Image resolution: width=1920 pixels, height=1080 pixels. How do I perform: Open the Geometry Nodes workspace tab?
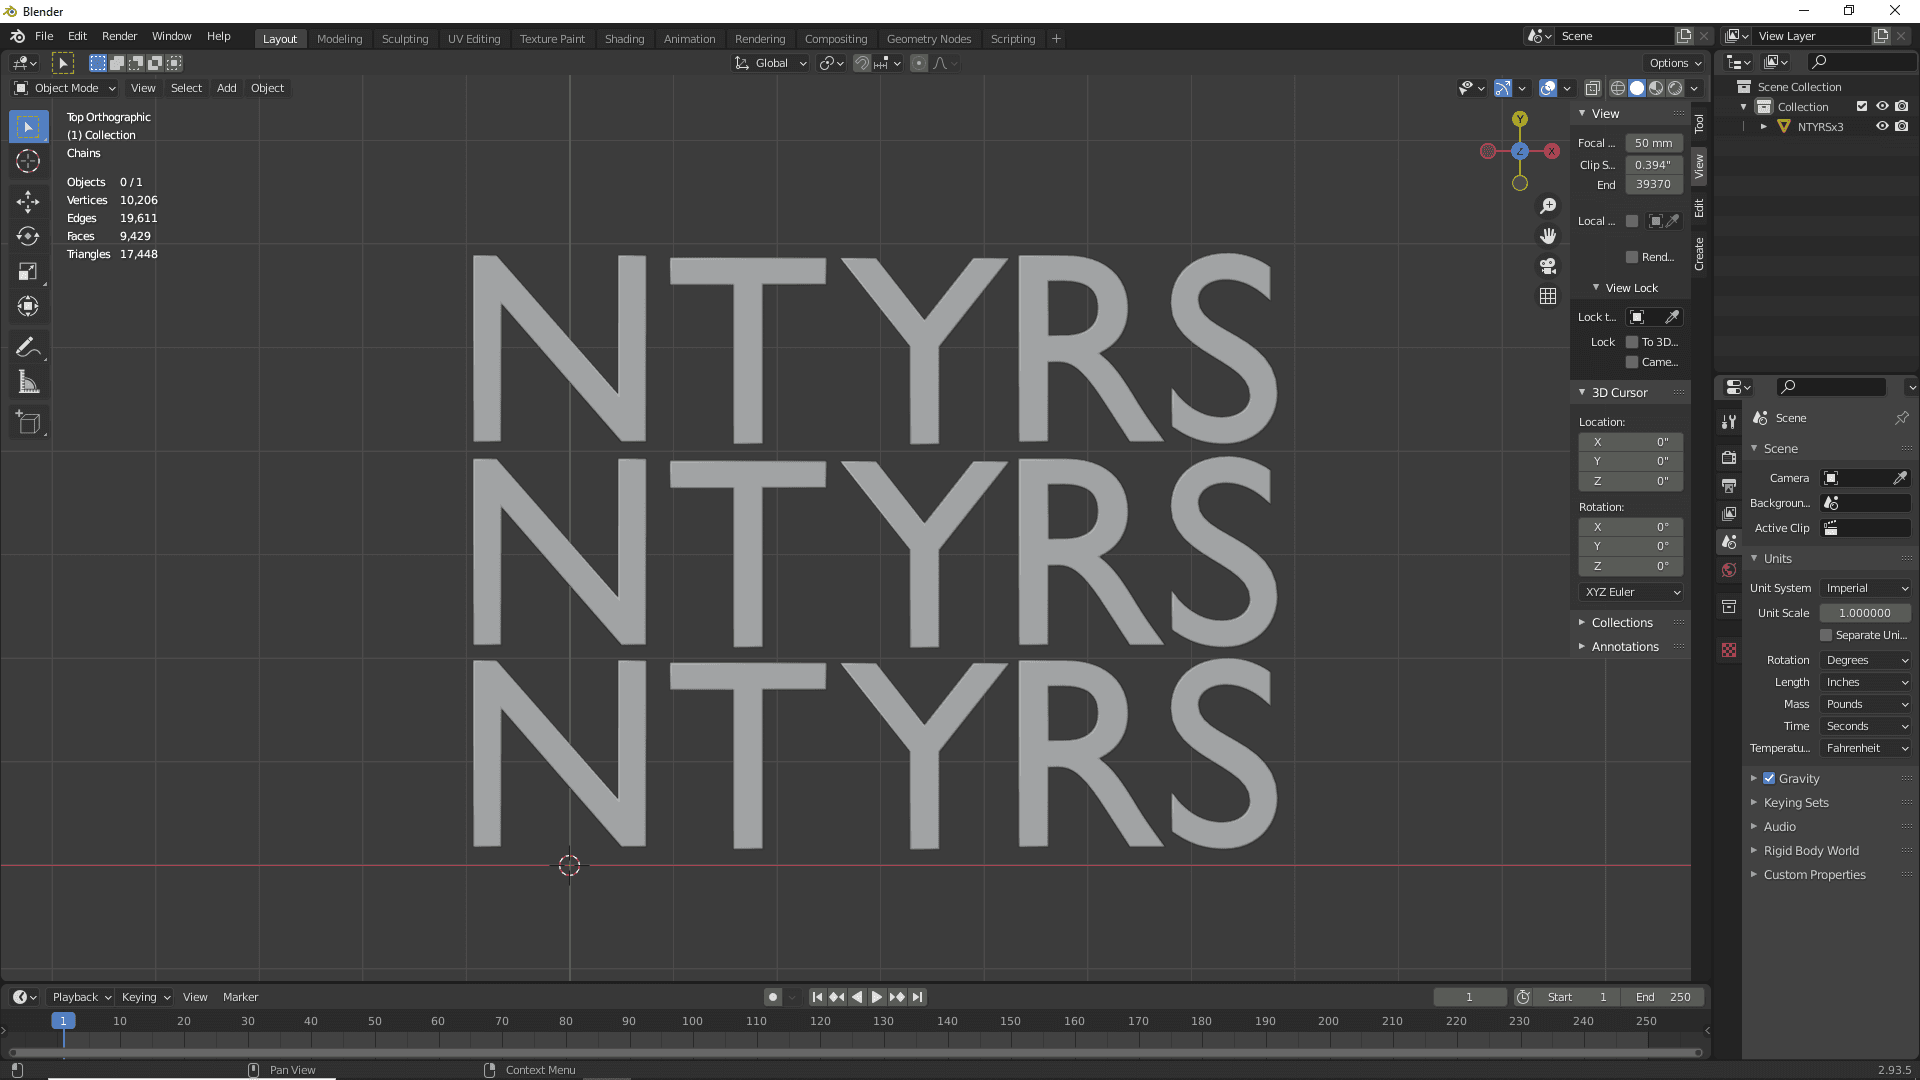click(930, 37)
